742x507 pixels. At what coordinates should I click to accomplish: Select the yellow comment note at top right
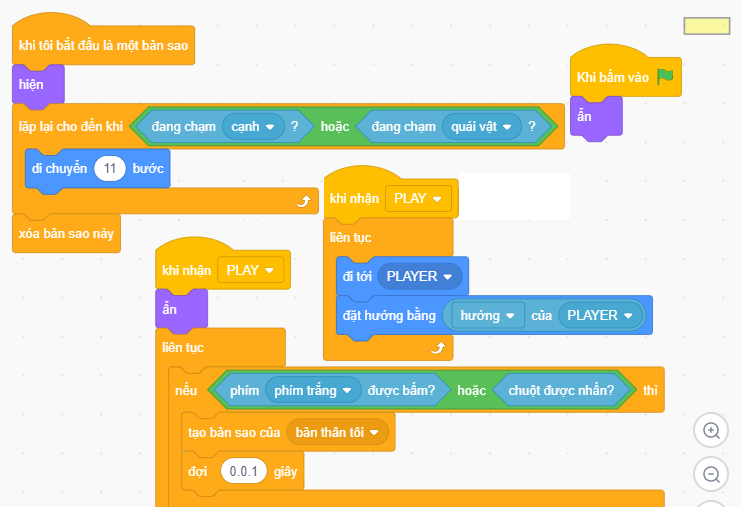(706, 26)
